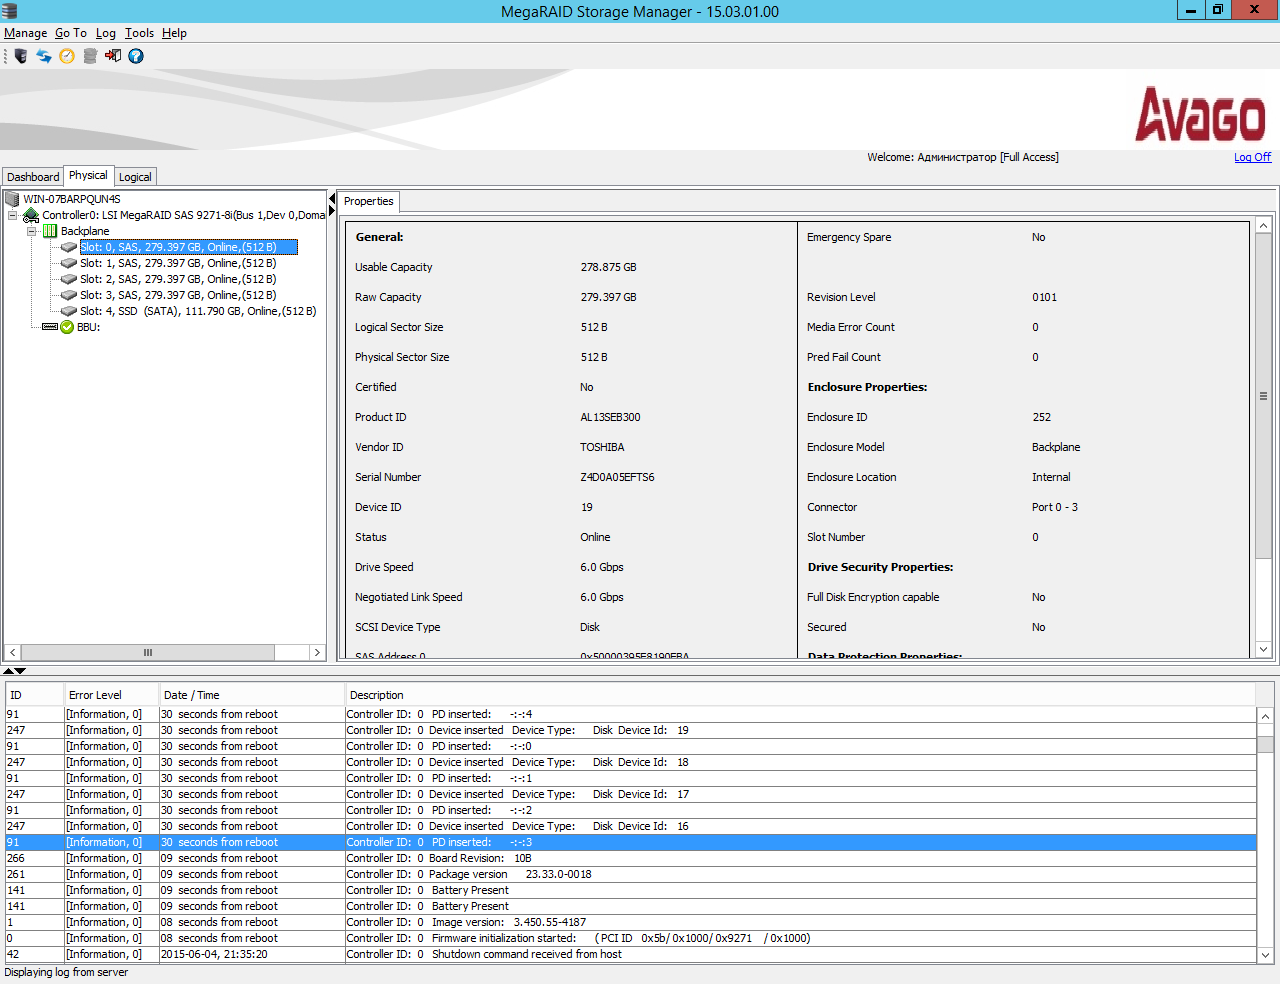The width and height of the screenshot is (1280, 984).
Task: Select WIN-07BARPQUN4S host node
Action: tap(72, 199)
